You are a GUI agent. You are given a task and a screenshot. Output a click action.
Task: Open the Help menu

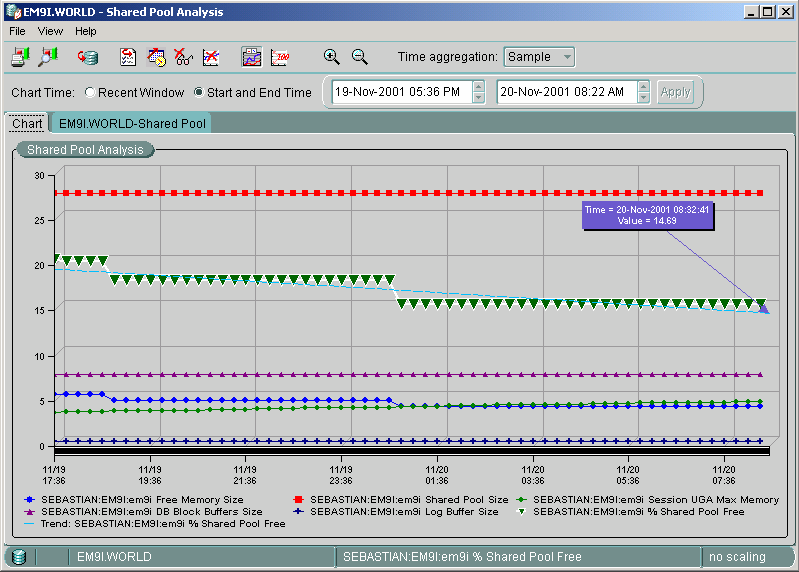click(86, 31)
